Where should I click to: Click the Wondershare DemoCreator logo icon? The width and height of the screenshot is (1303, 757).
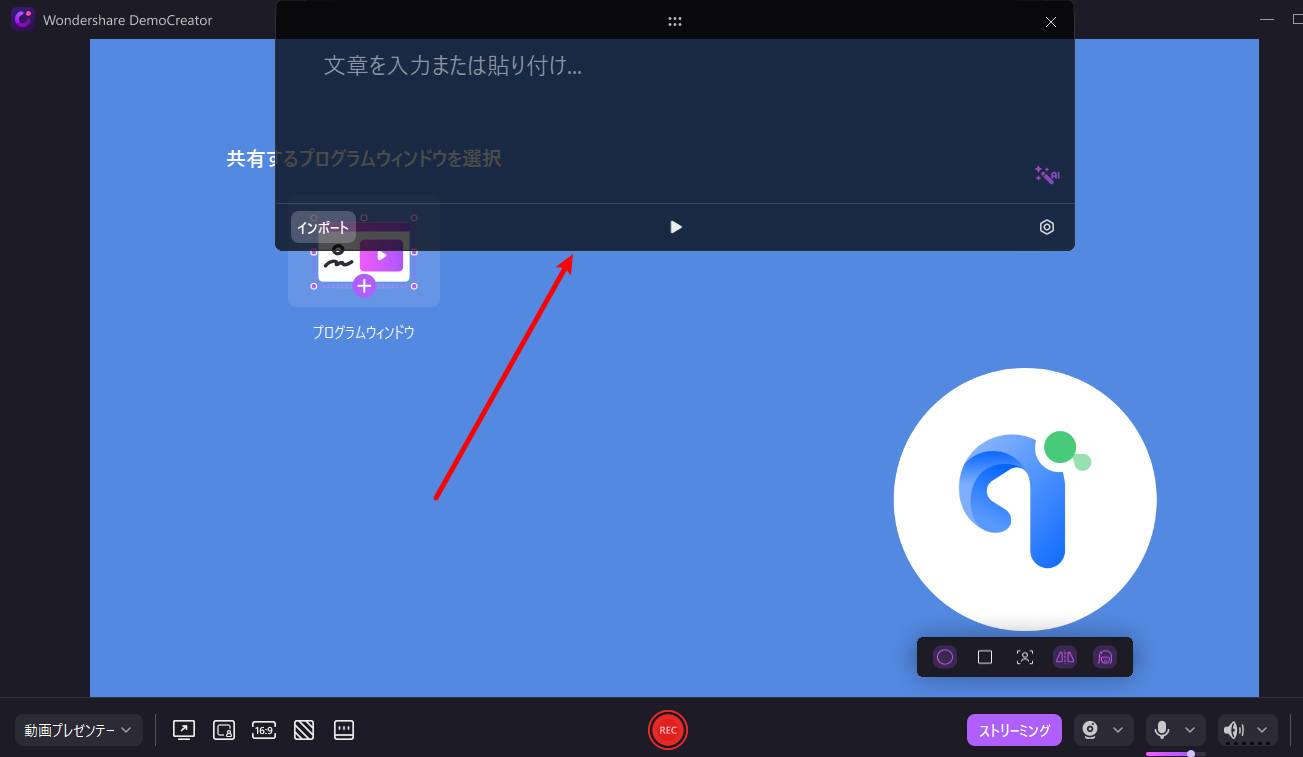coord(23,19)
